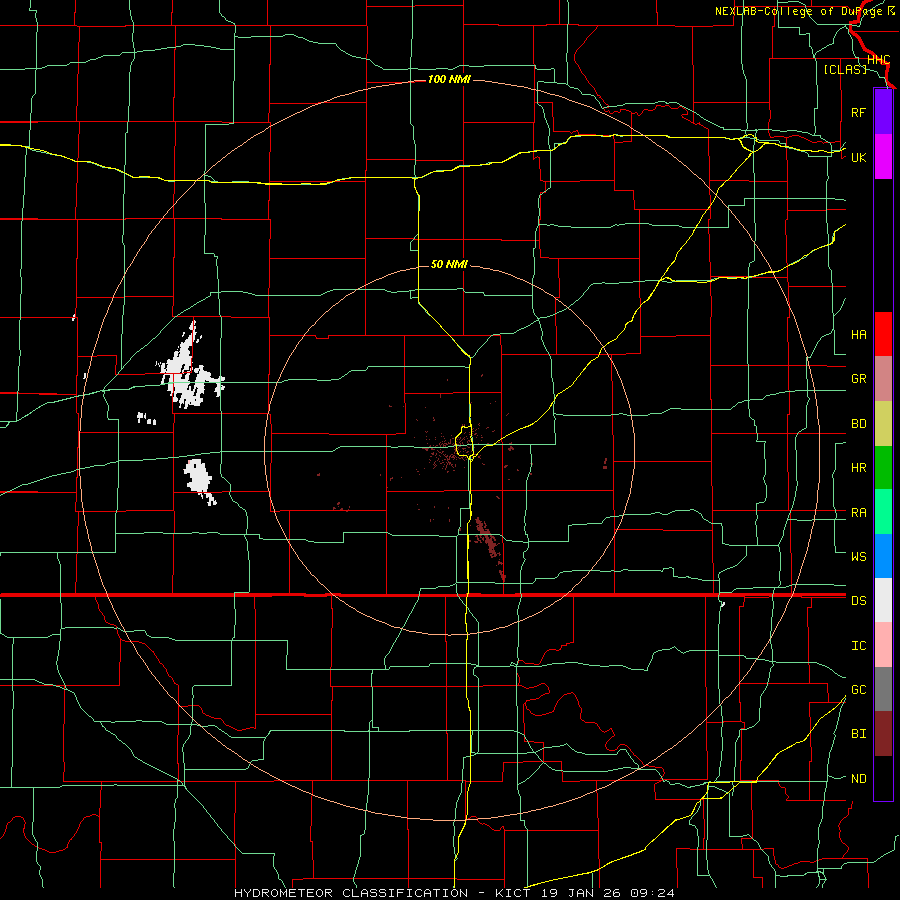This screenshot has height=900, width=900.
Task: Click the WS blue legend swatch
Action: pos(883,556)
